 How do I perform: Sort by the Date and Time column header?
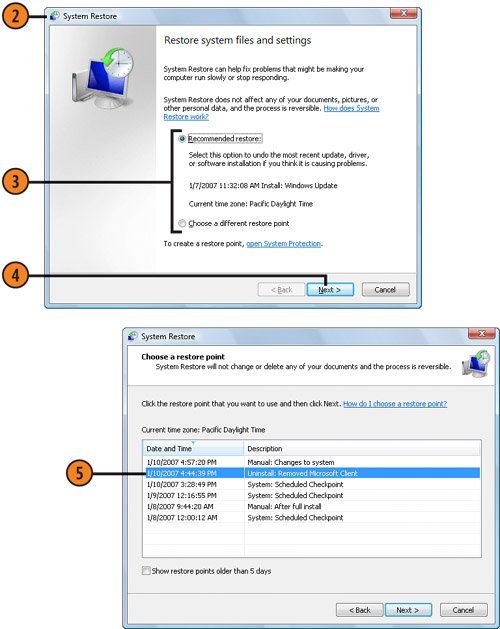193,448
